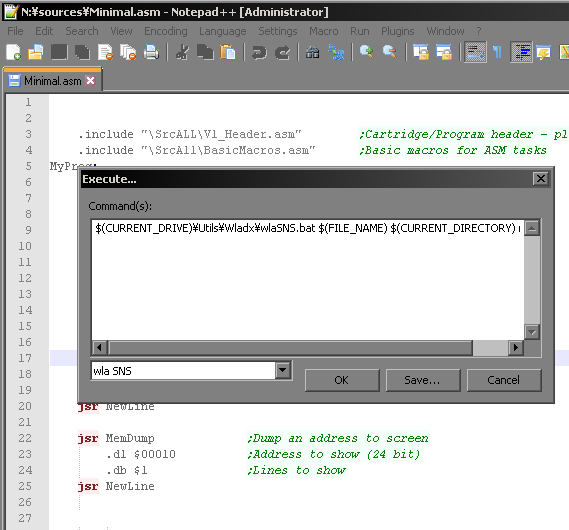The height and width of the screenshot is (530, 569).
Task: Open the View menu
Action: [x=121, y=31]
